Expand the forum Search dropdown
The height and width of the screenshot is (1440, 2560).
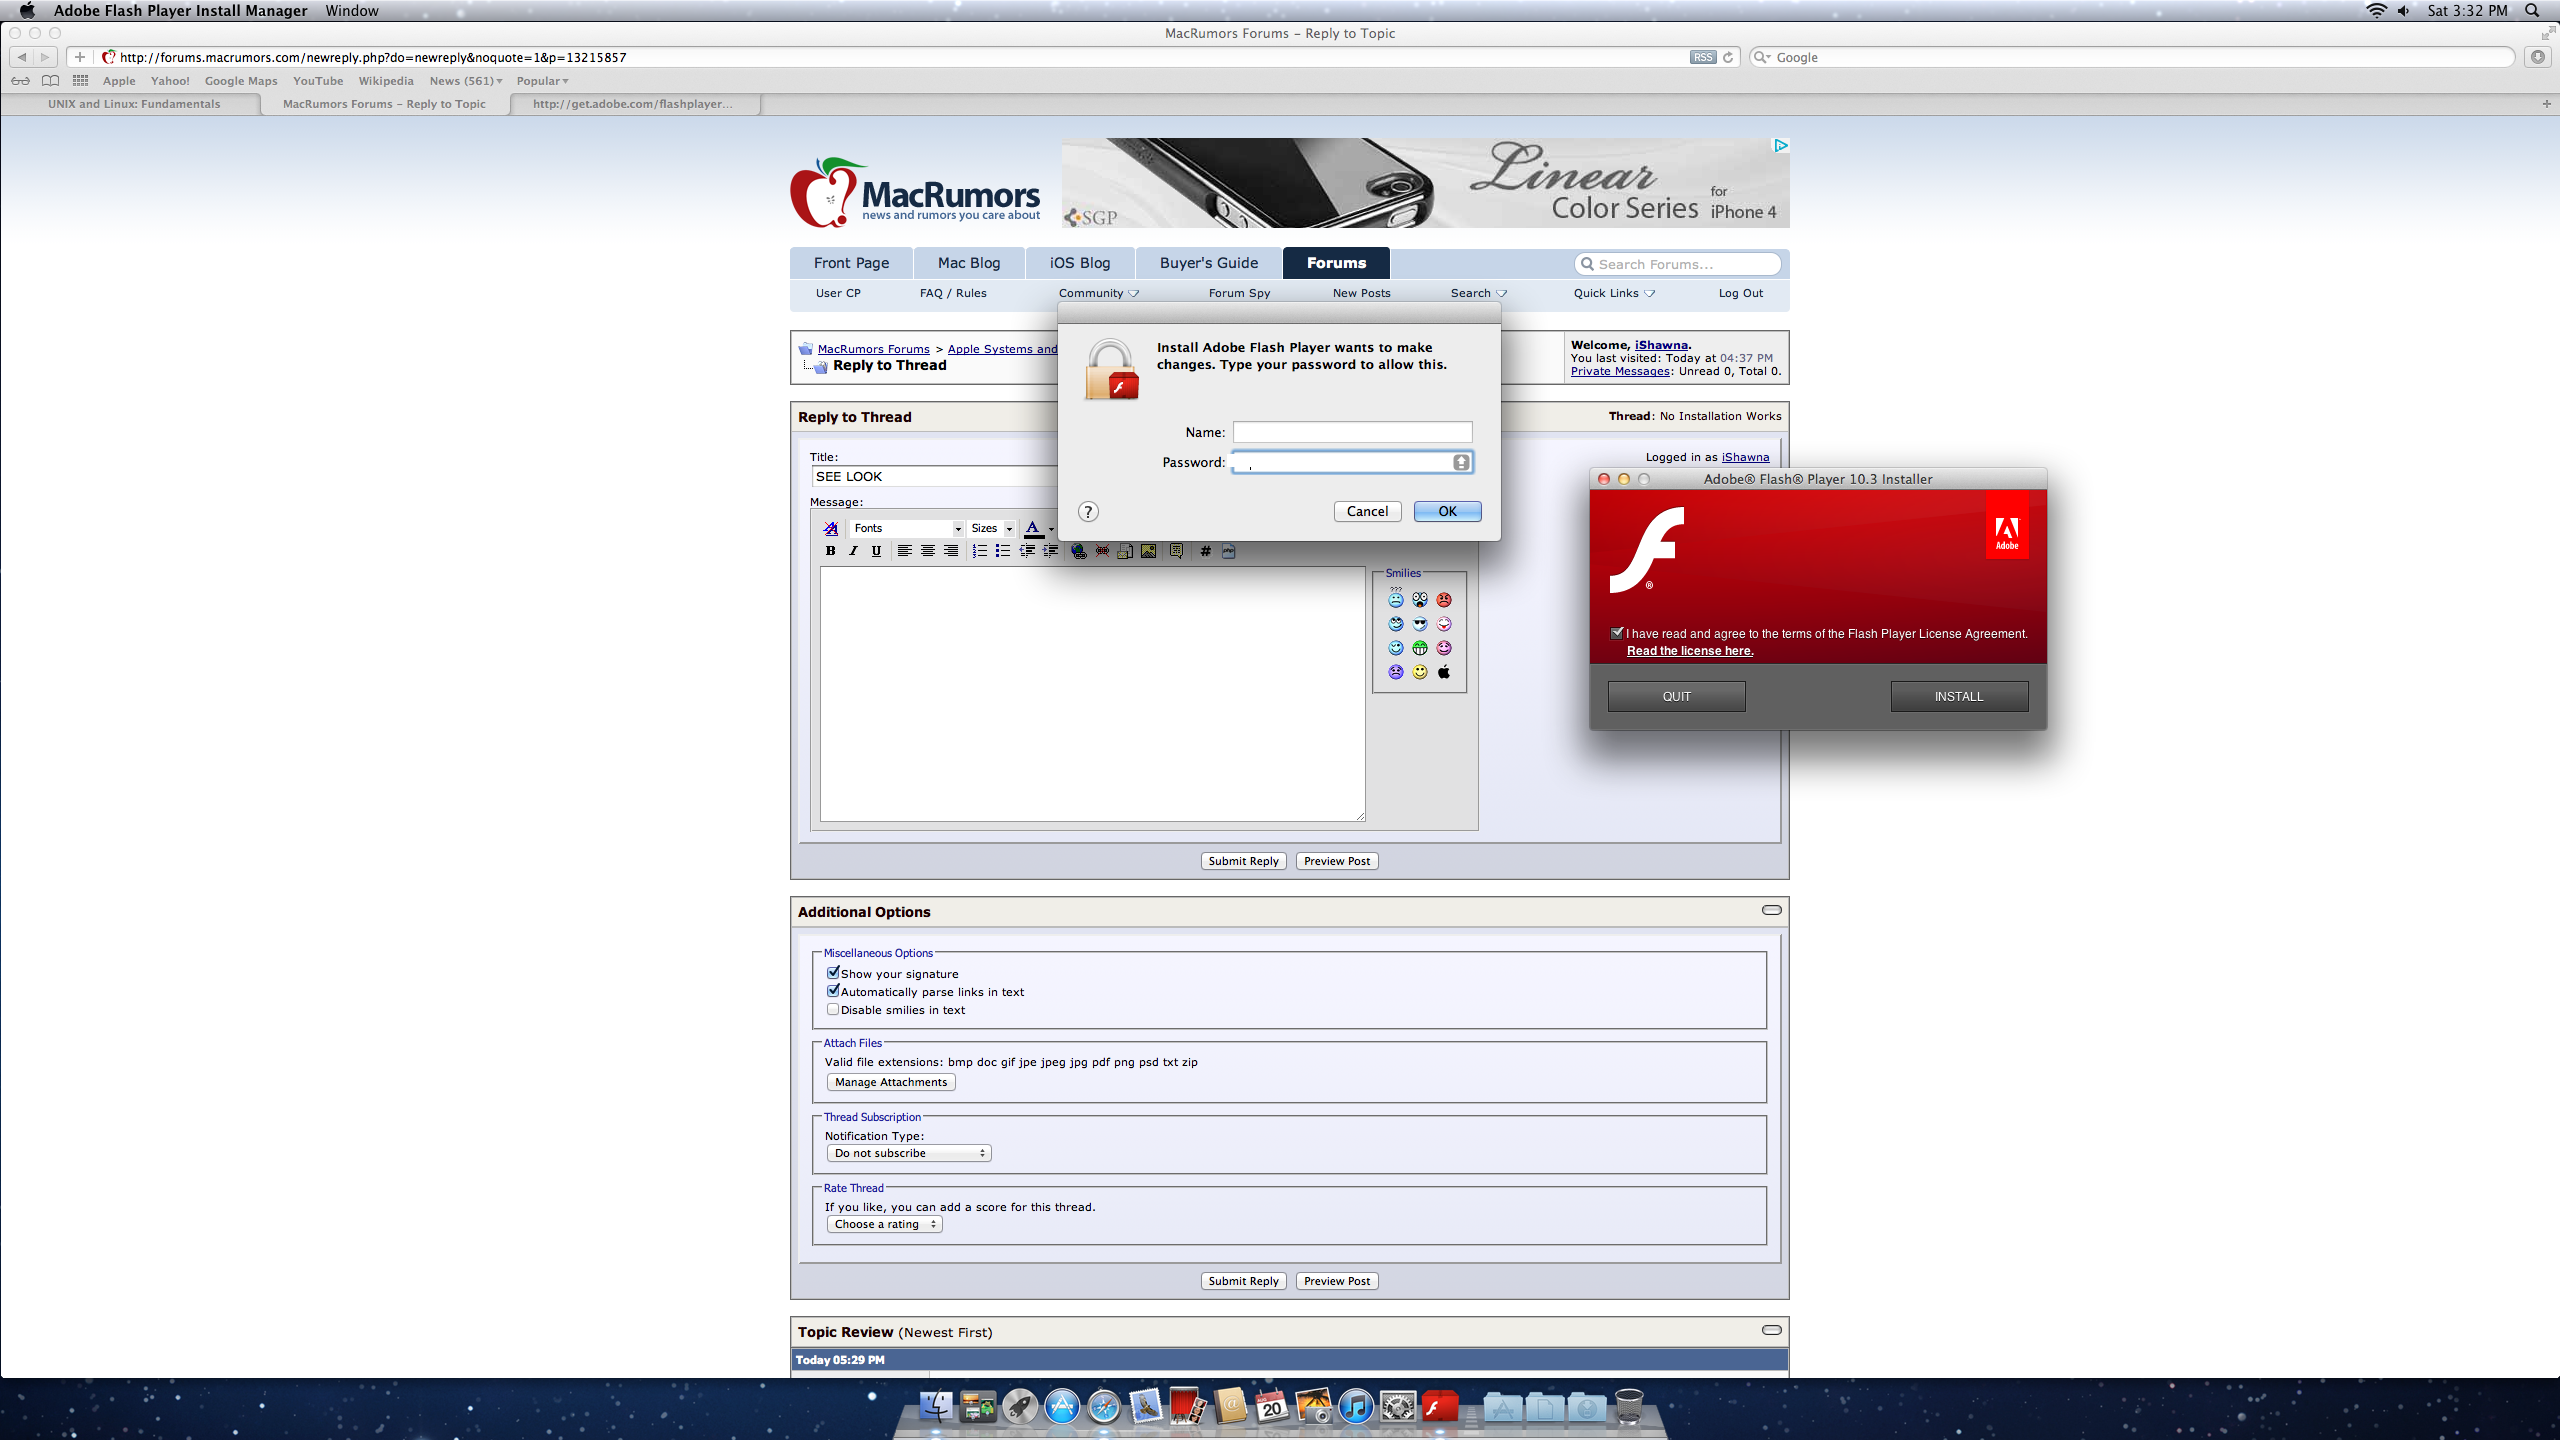pyautogui.click(x=1478, y=293)
